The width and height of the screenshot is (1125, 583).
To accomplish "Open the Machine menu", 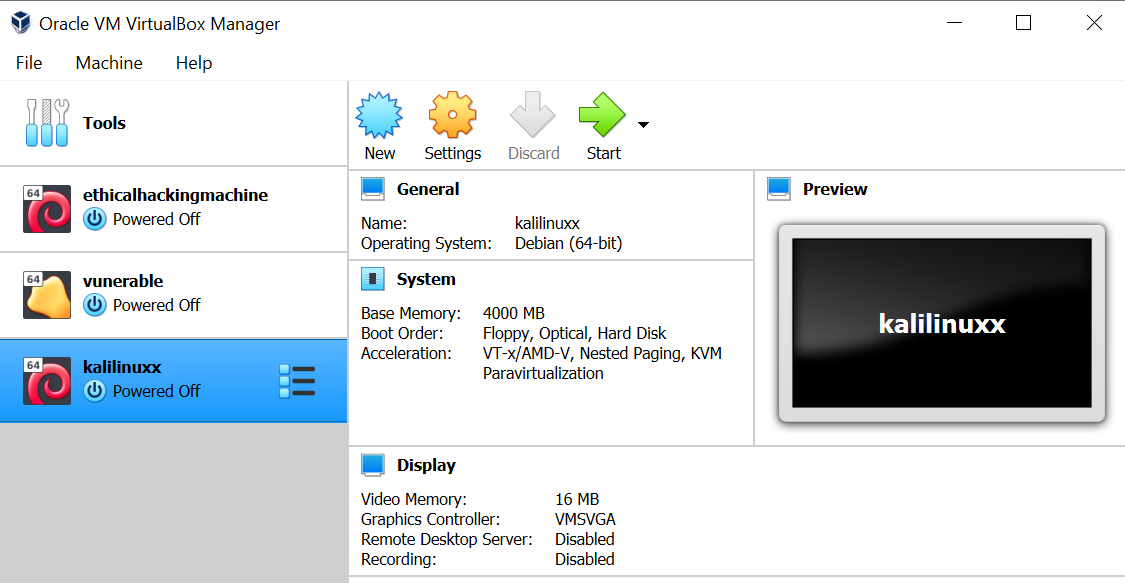I will tap(109, 63).
